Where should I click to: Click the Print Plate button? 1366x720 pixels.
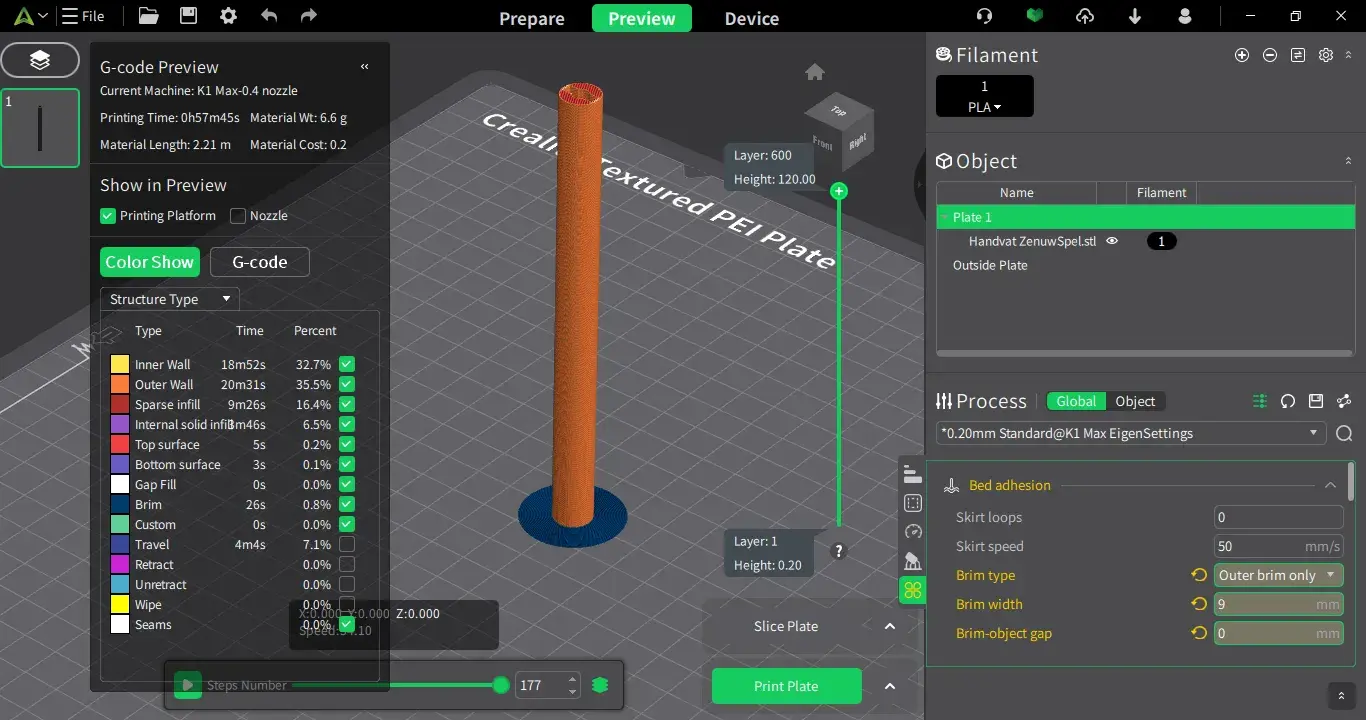click(x=786, y=686)
